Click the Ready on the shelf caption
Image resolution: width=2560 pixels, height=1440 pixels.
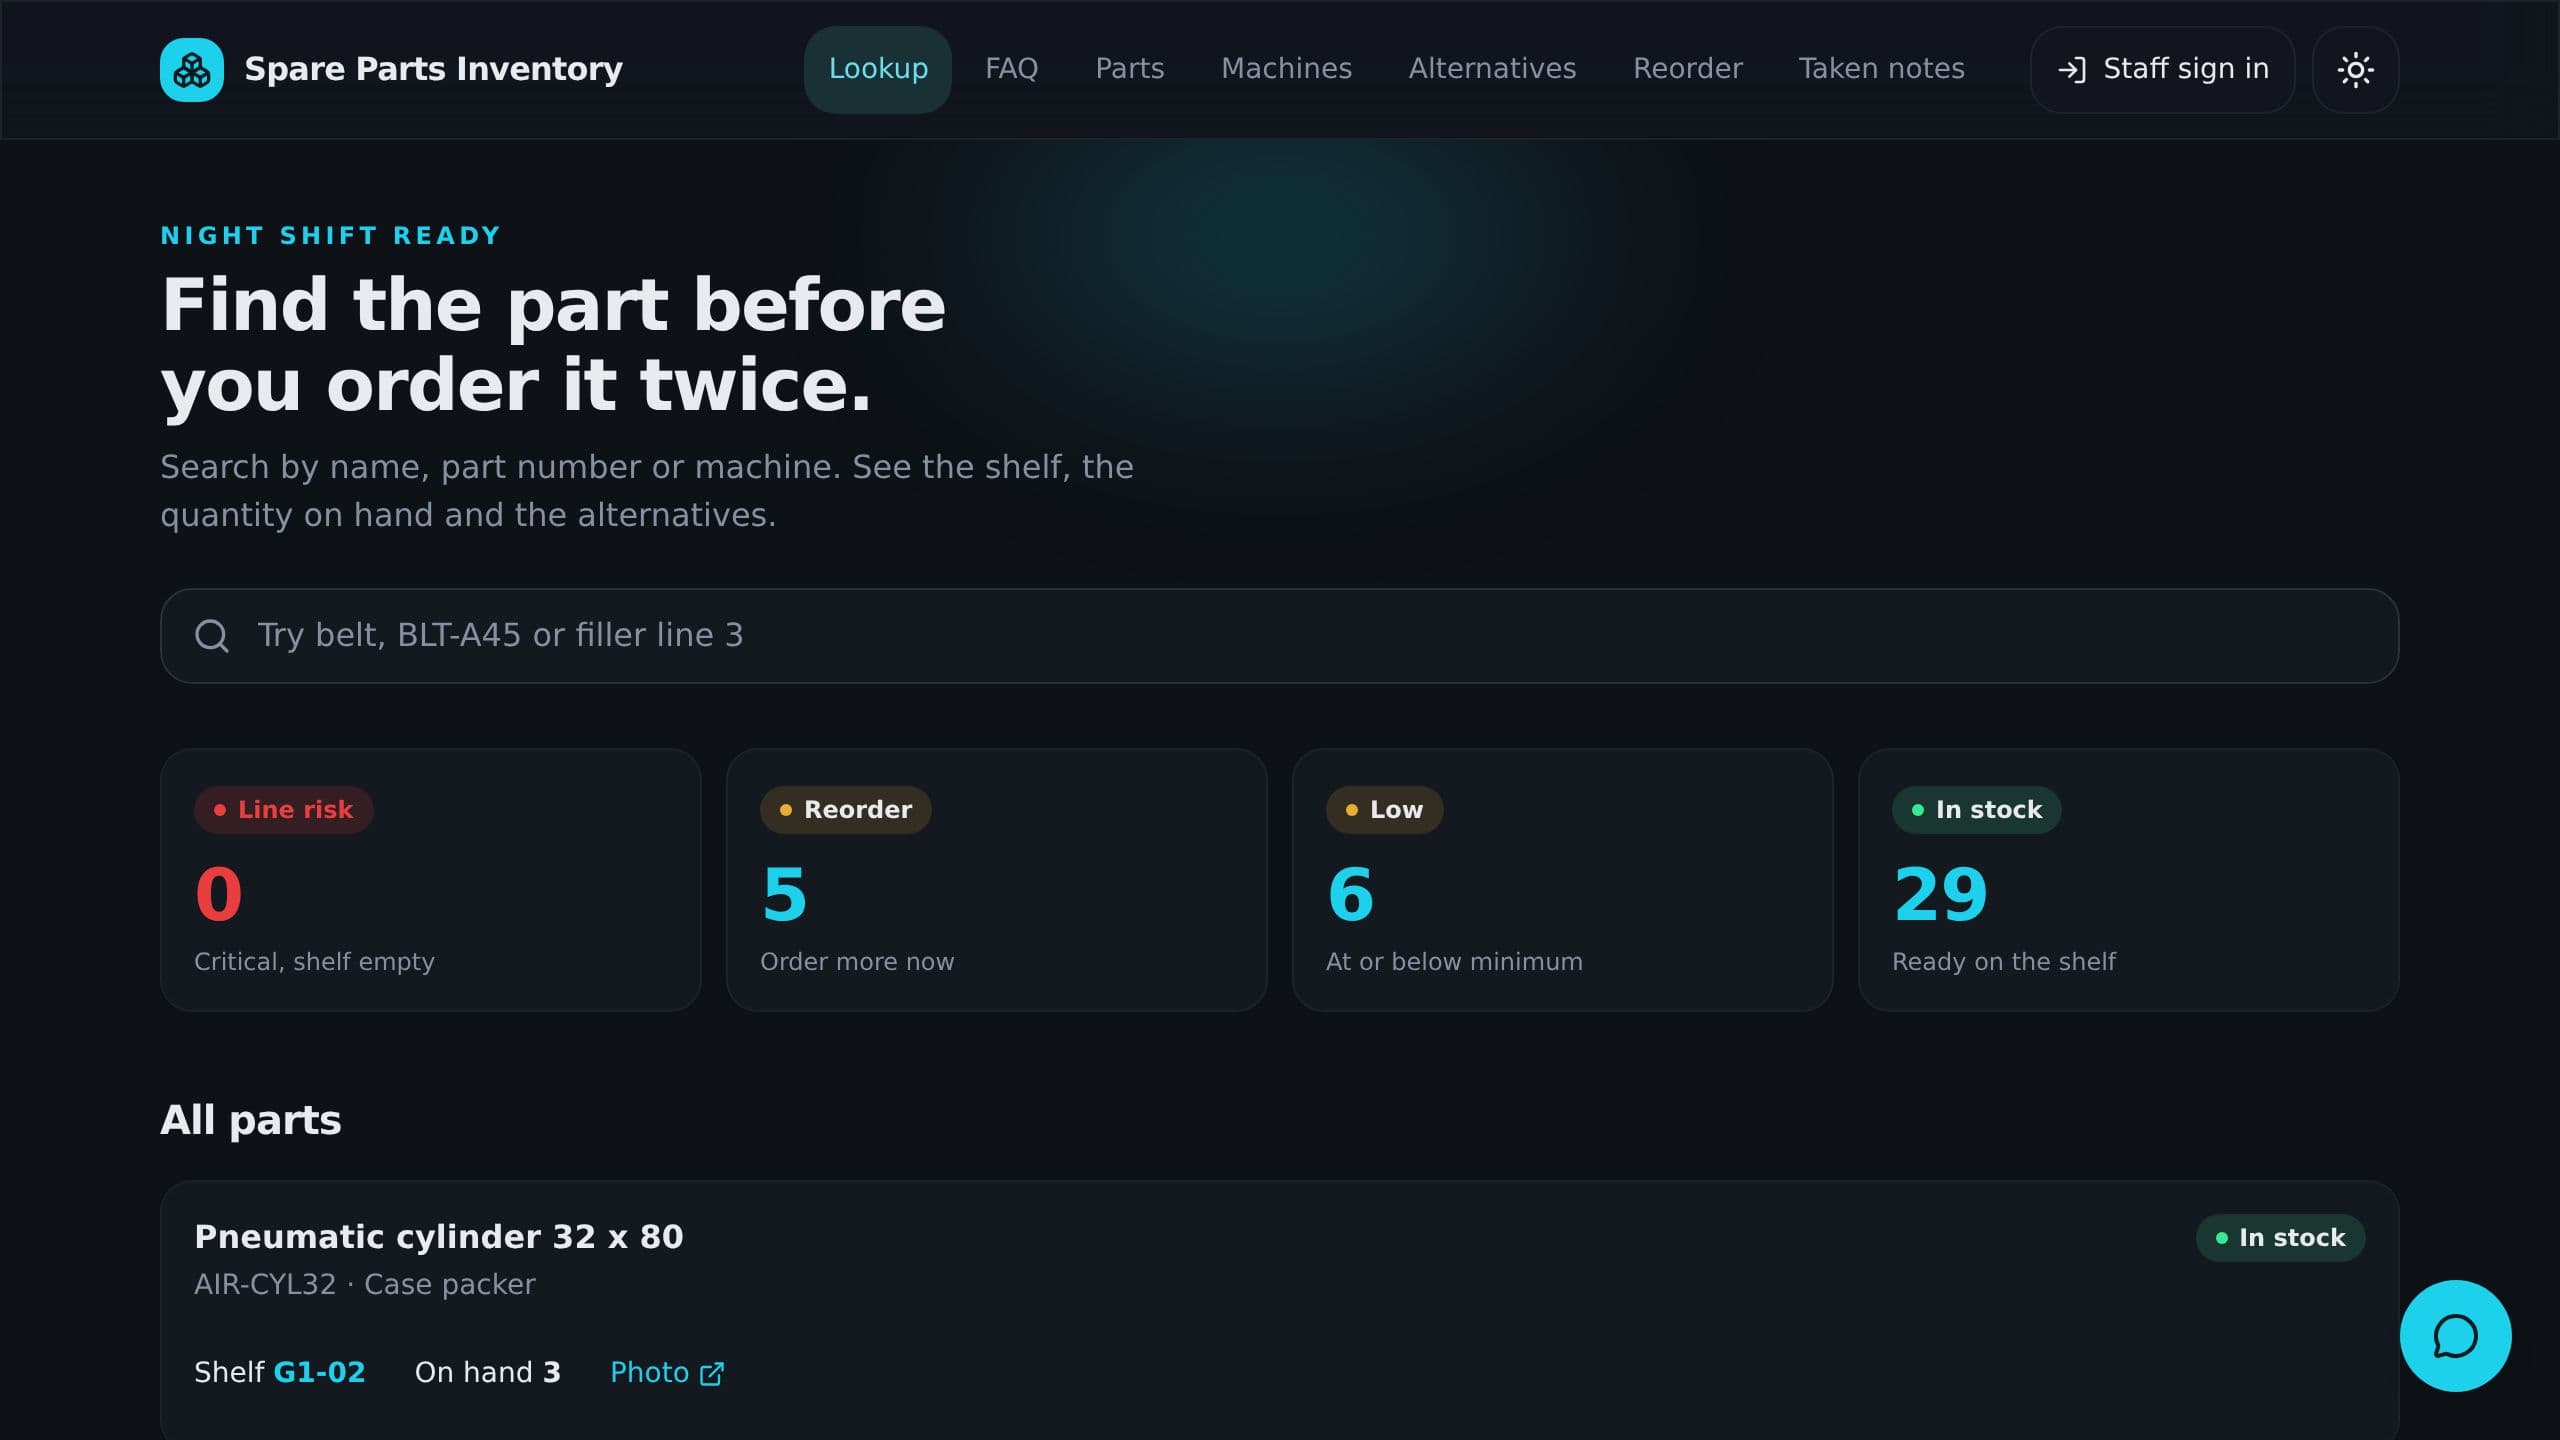pyautogui.click(x=2004, y=962)
